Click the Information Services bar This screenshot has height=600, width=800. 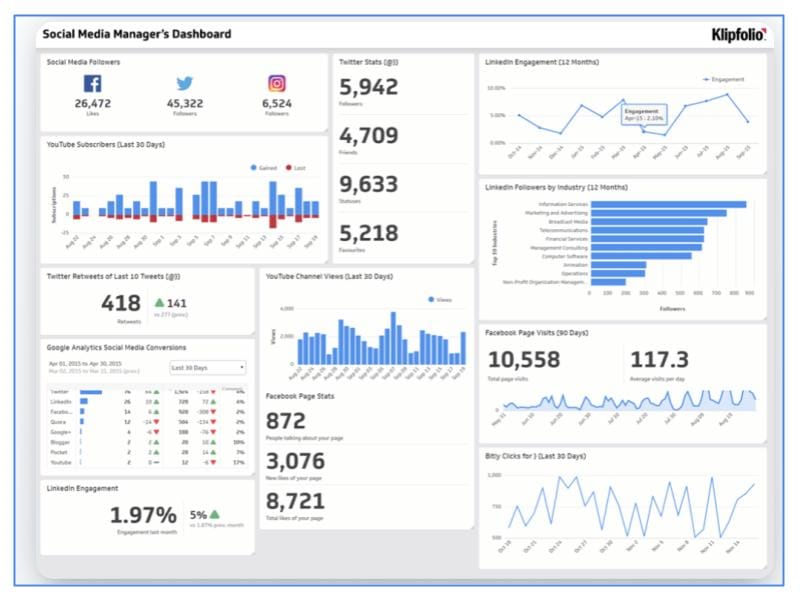668,204
